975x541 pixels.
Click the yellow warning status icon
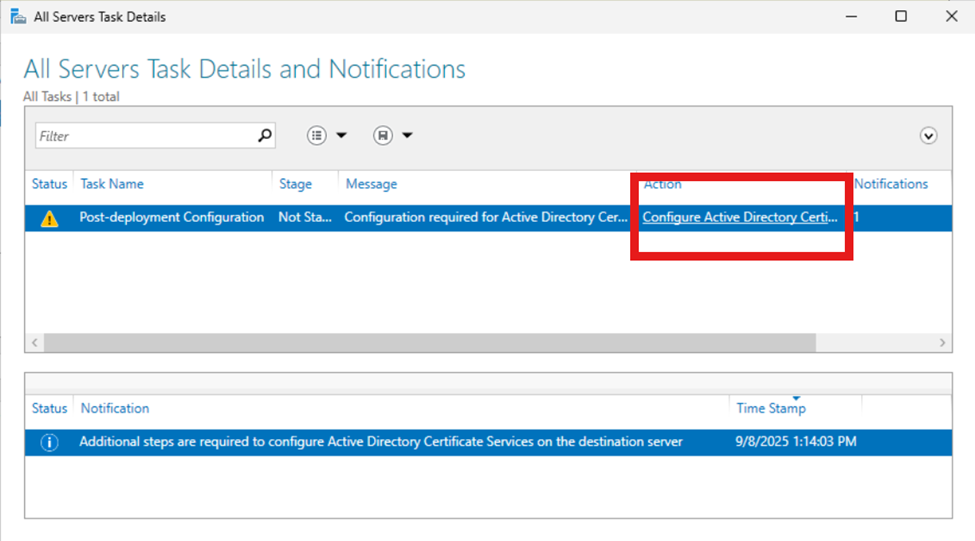click(x=49, y=218)
